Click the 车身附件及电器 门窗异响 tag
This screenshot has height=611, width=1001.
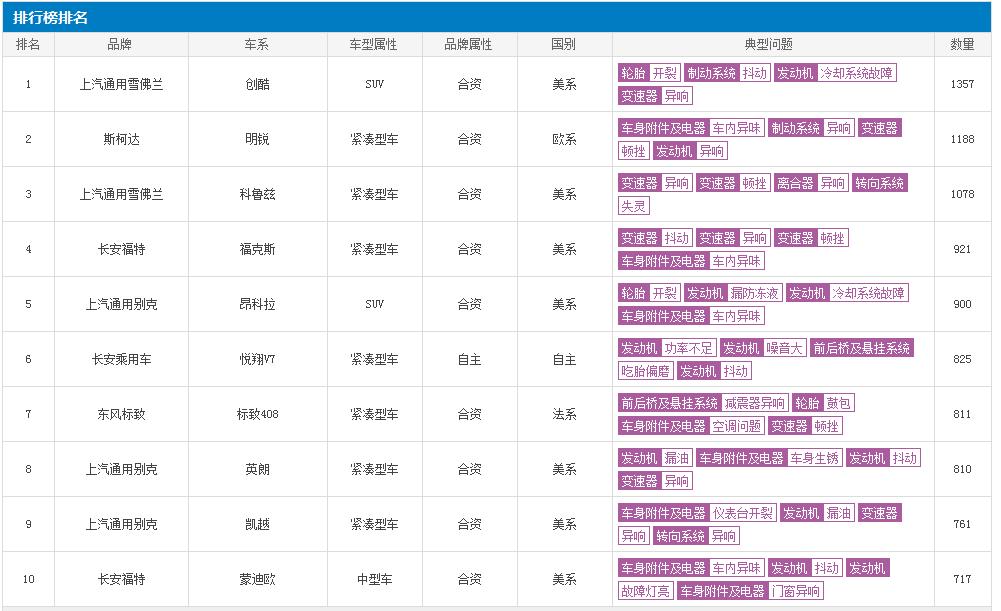point(751,590)
